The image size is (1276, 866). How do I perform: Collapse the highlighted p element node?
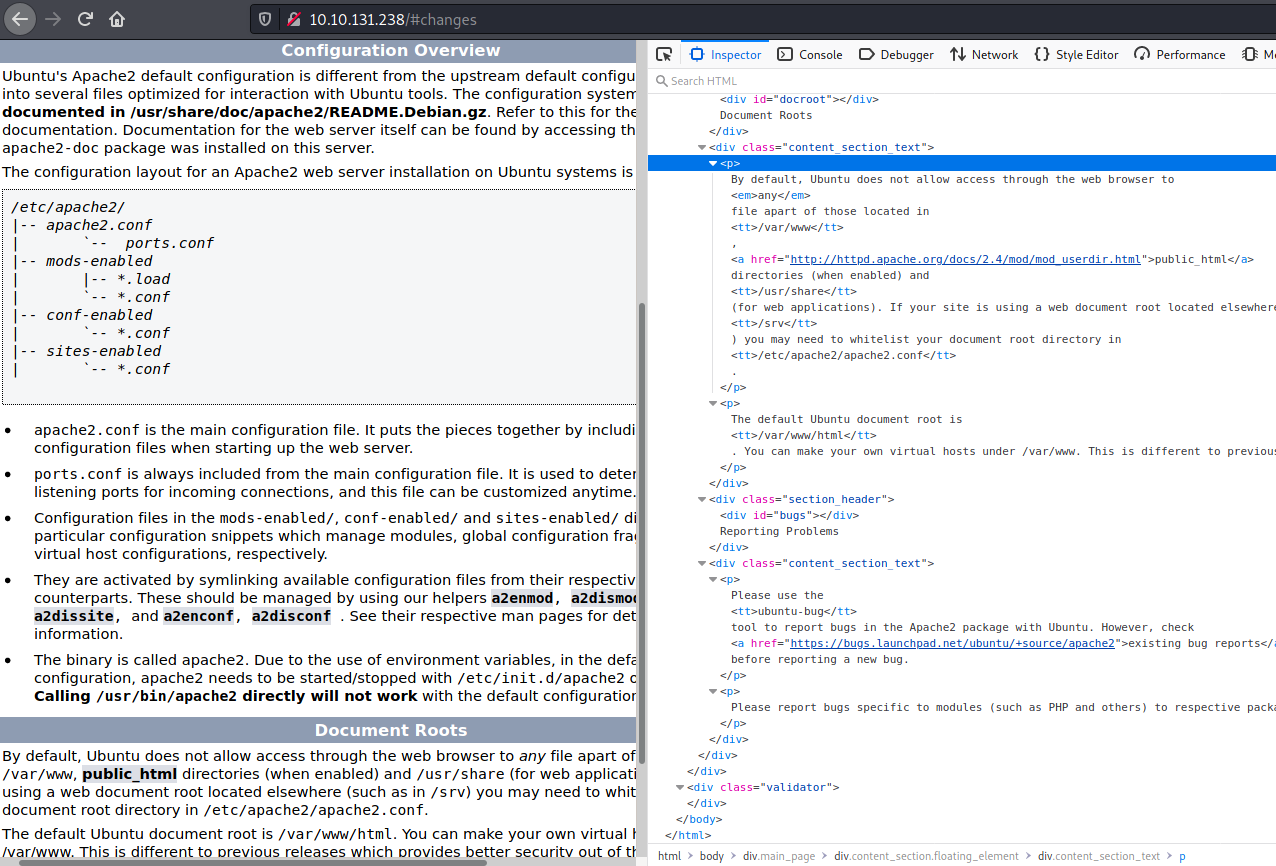pos(713,163)
